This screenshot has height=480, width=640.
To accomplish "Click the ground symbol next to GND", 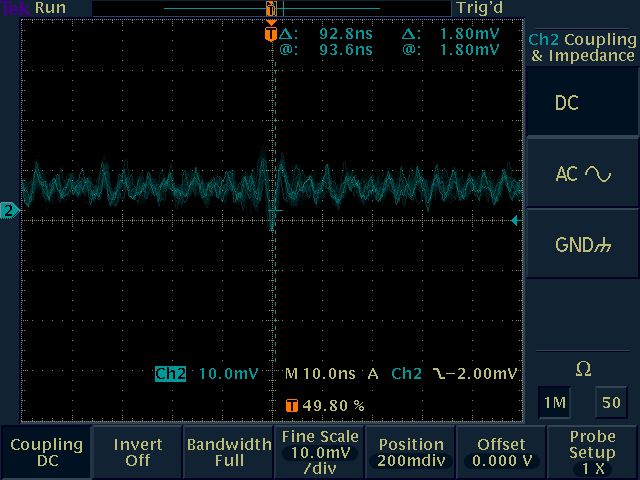I will [x=602, y=246].
